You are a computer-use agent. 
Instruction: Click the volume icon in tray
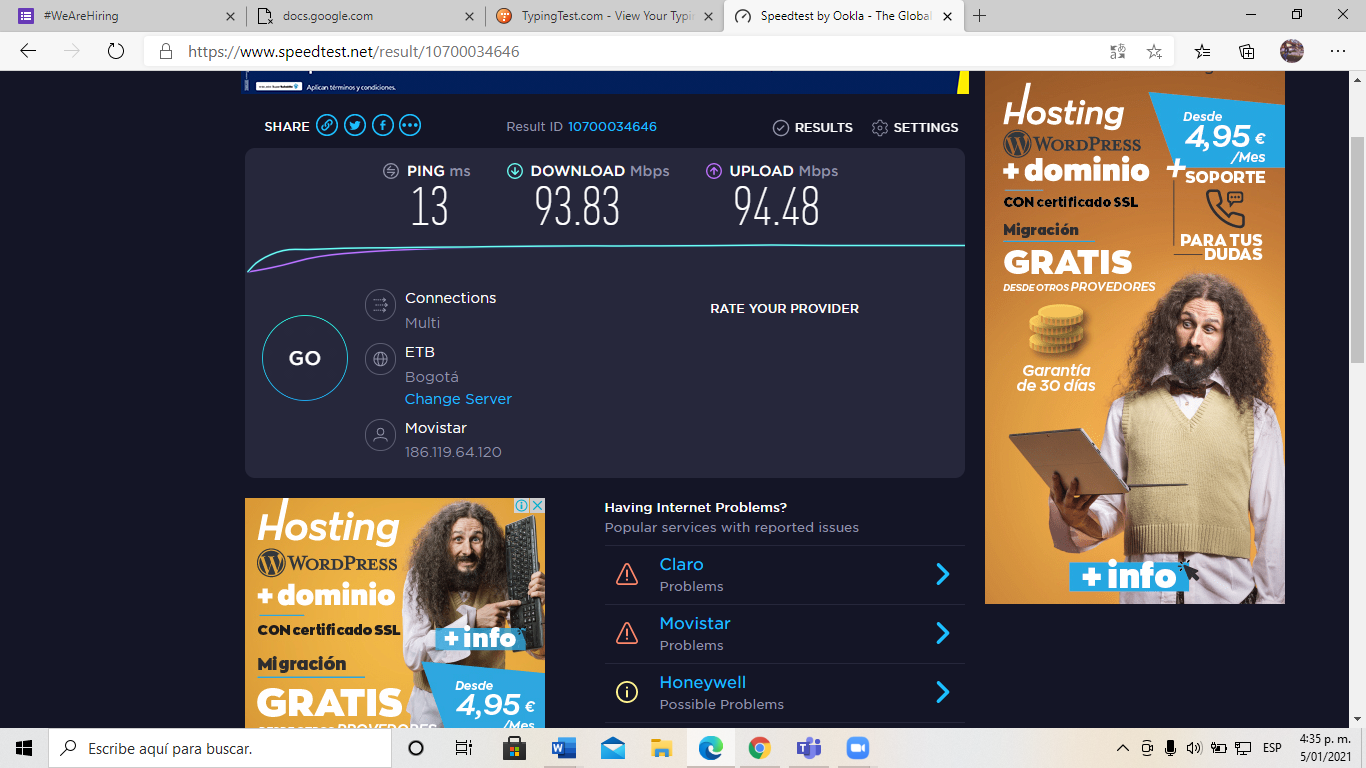click(x=1194, y=748)
